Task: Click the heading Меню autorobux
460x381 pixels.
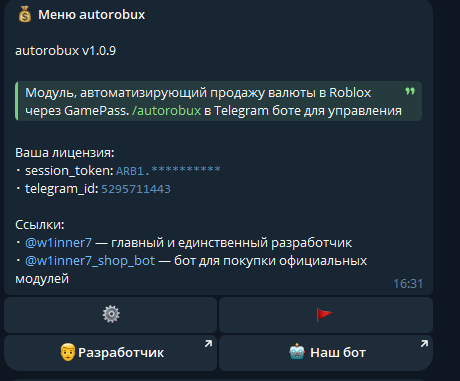Action: pyautogui.click(x=92, y=15)
